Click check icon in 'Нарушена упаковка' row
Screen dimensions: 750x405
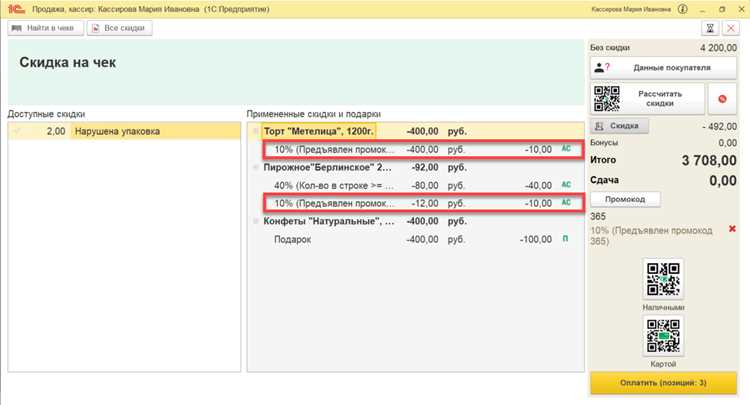pos(17,131)
